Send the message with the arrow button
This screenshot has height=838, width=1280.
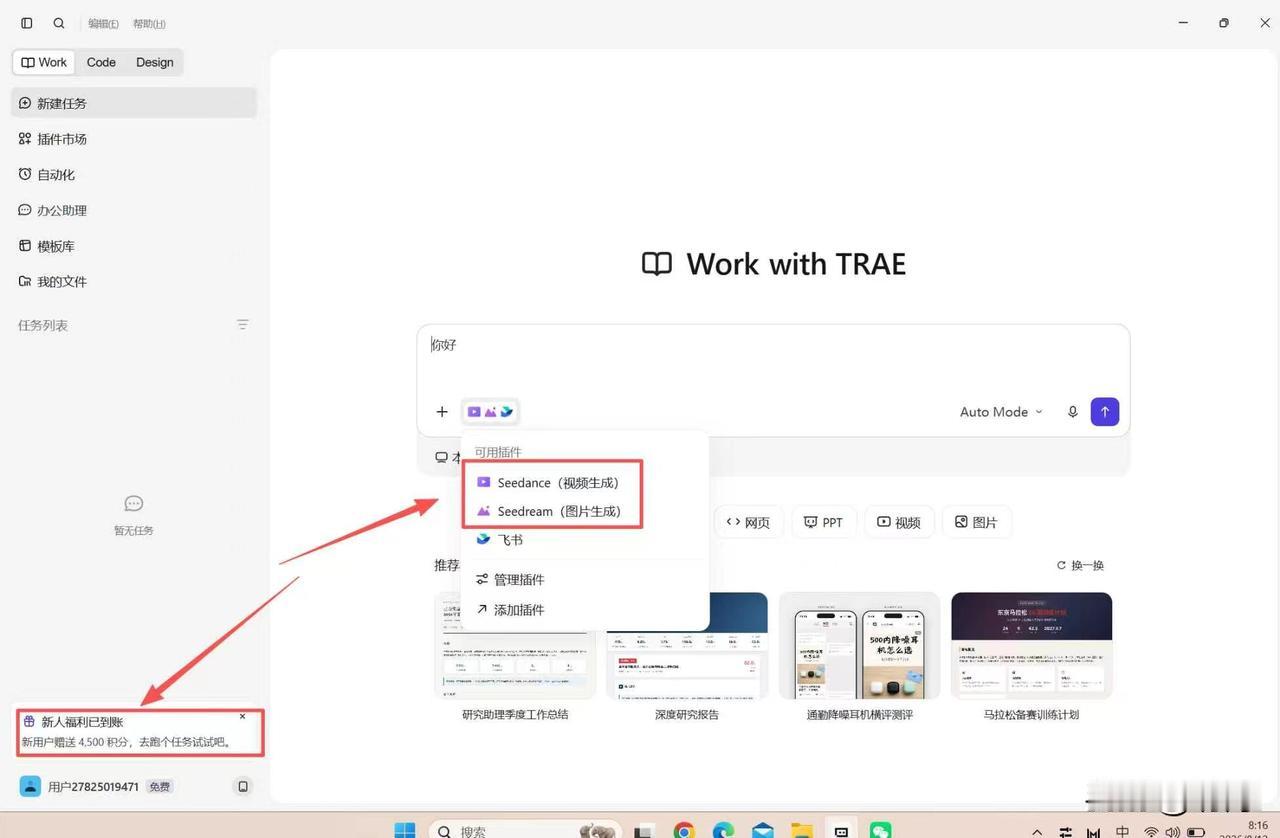pos(1105,412)
